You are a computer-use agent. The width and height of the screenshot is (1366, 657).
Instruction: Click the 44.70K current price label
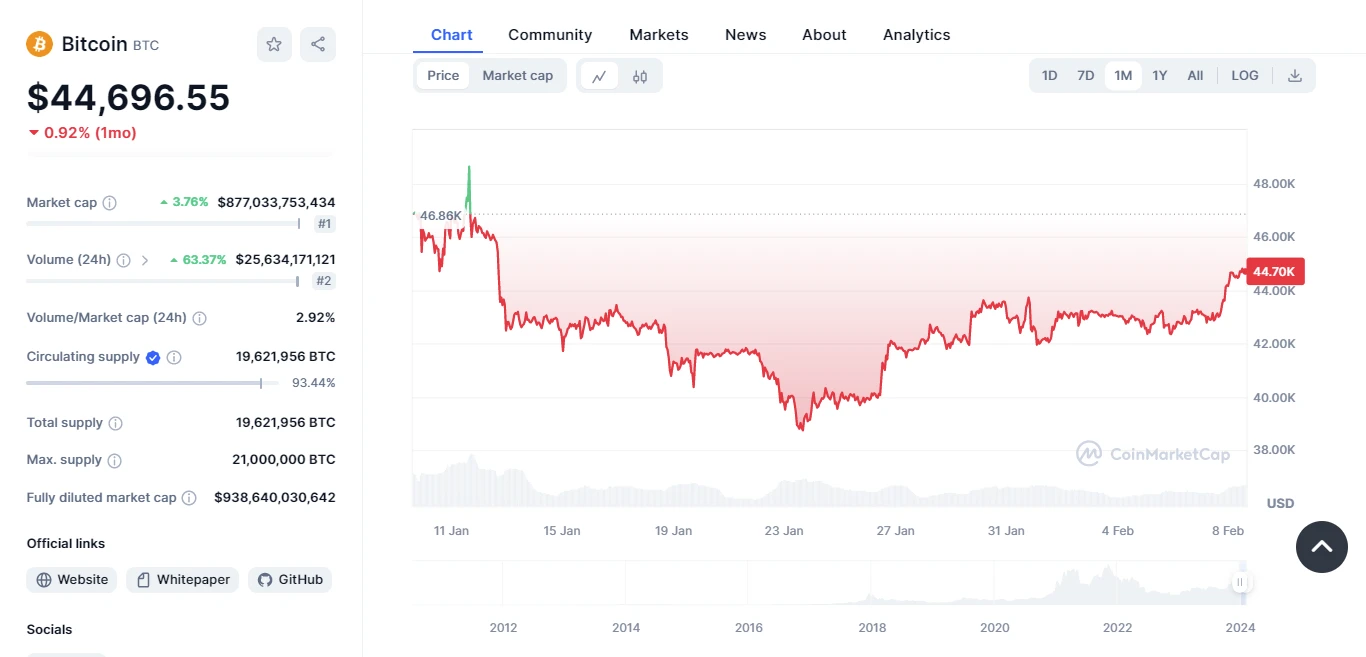coord(1275,271)
